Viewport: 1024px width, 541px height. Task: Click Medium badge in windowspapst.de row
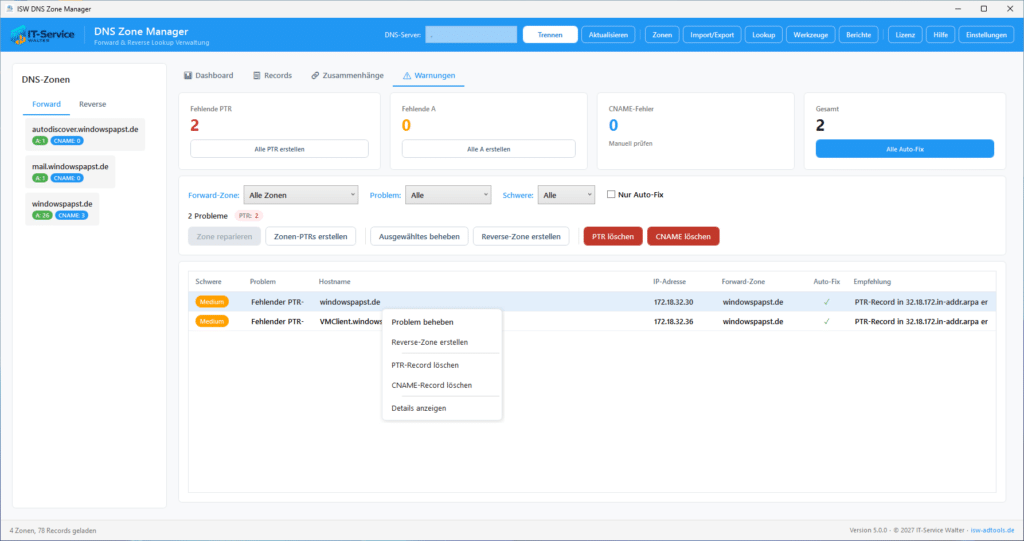(x=212, y=302)
